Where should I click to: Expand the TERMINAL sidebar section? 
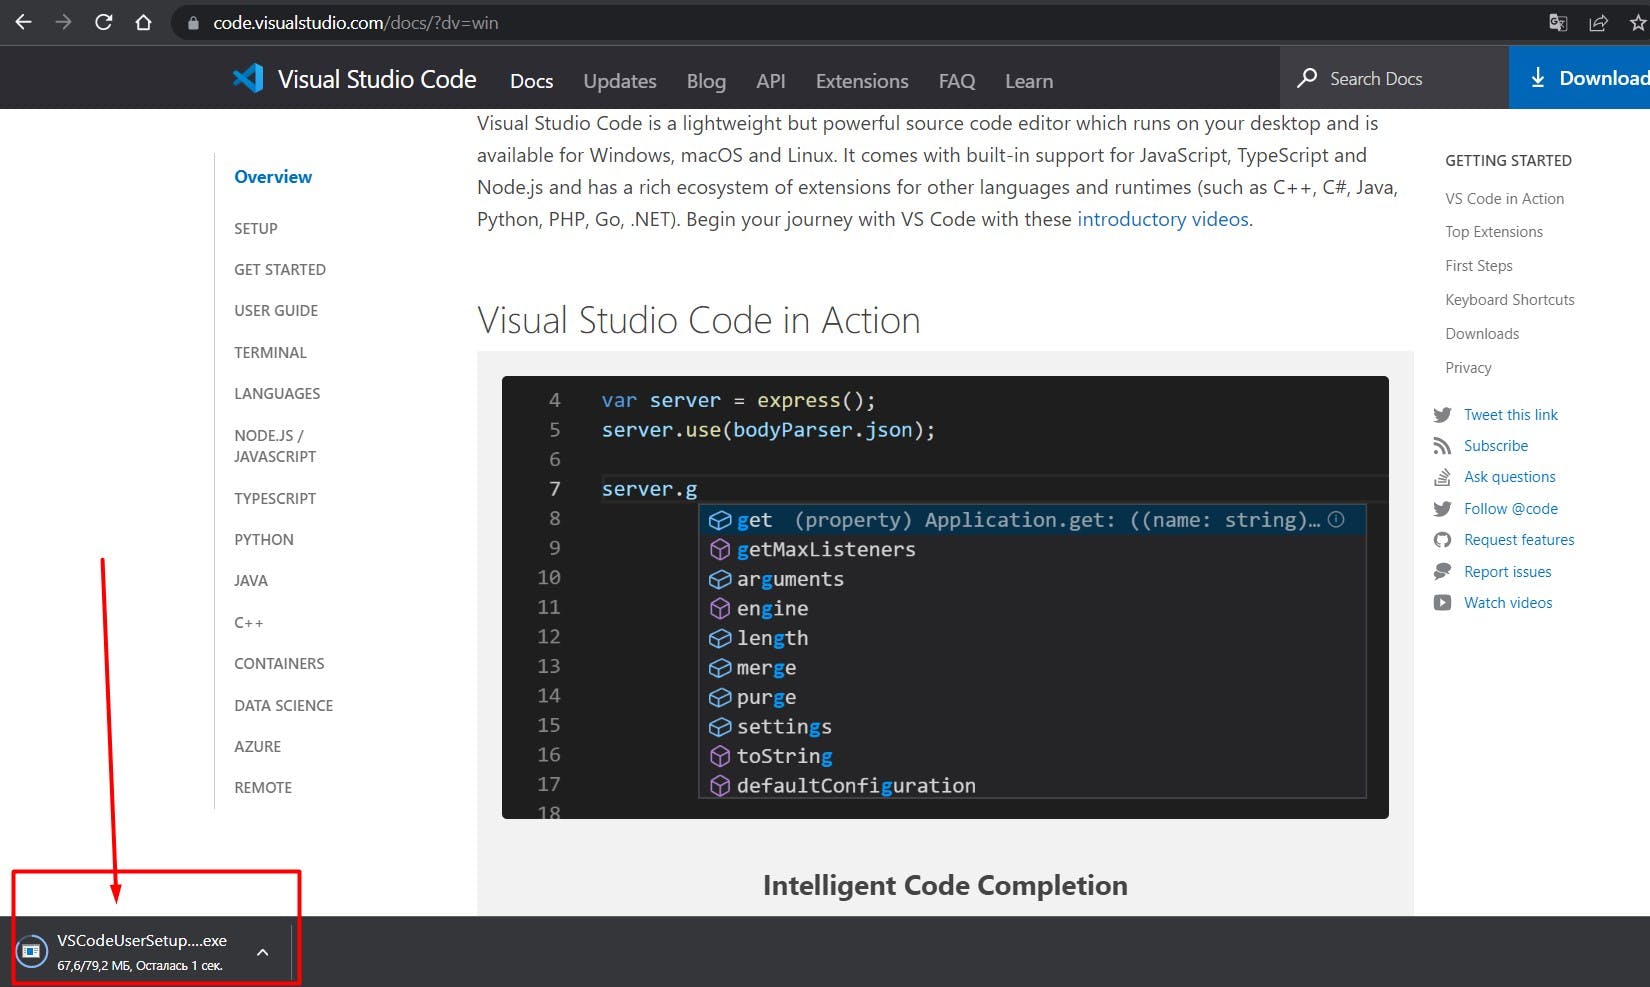coord(270,353)
